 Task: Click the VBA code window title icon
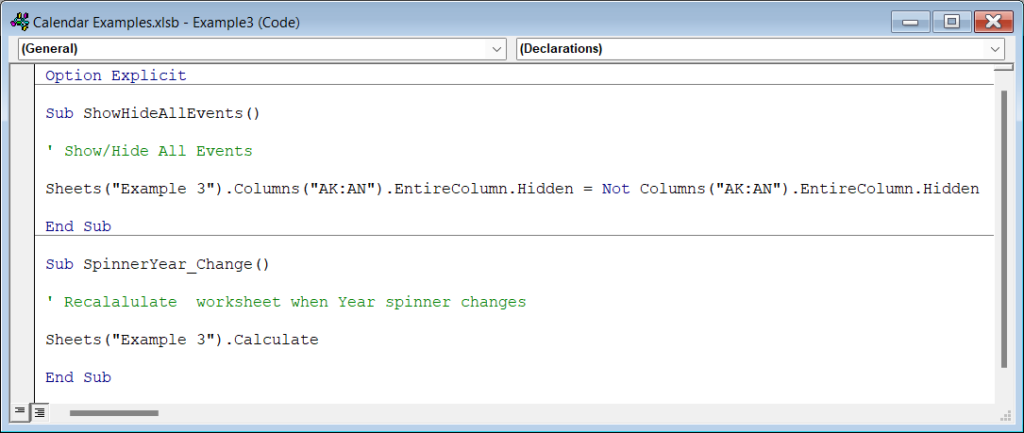click(x=18, y=21)
